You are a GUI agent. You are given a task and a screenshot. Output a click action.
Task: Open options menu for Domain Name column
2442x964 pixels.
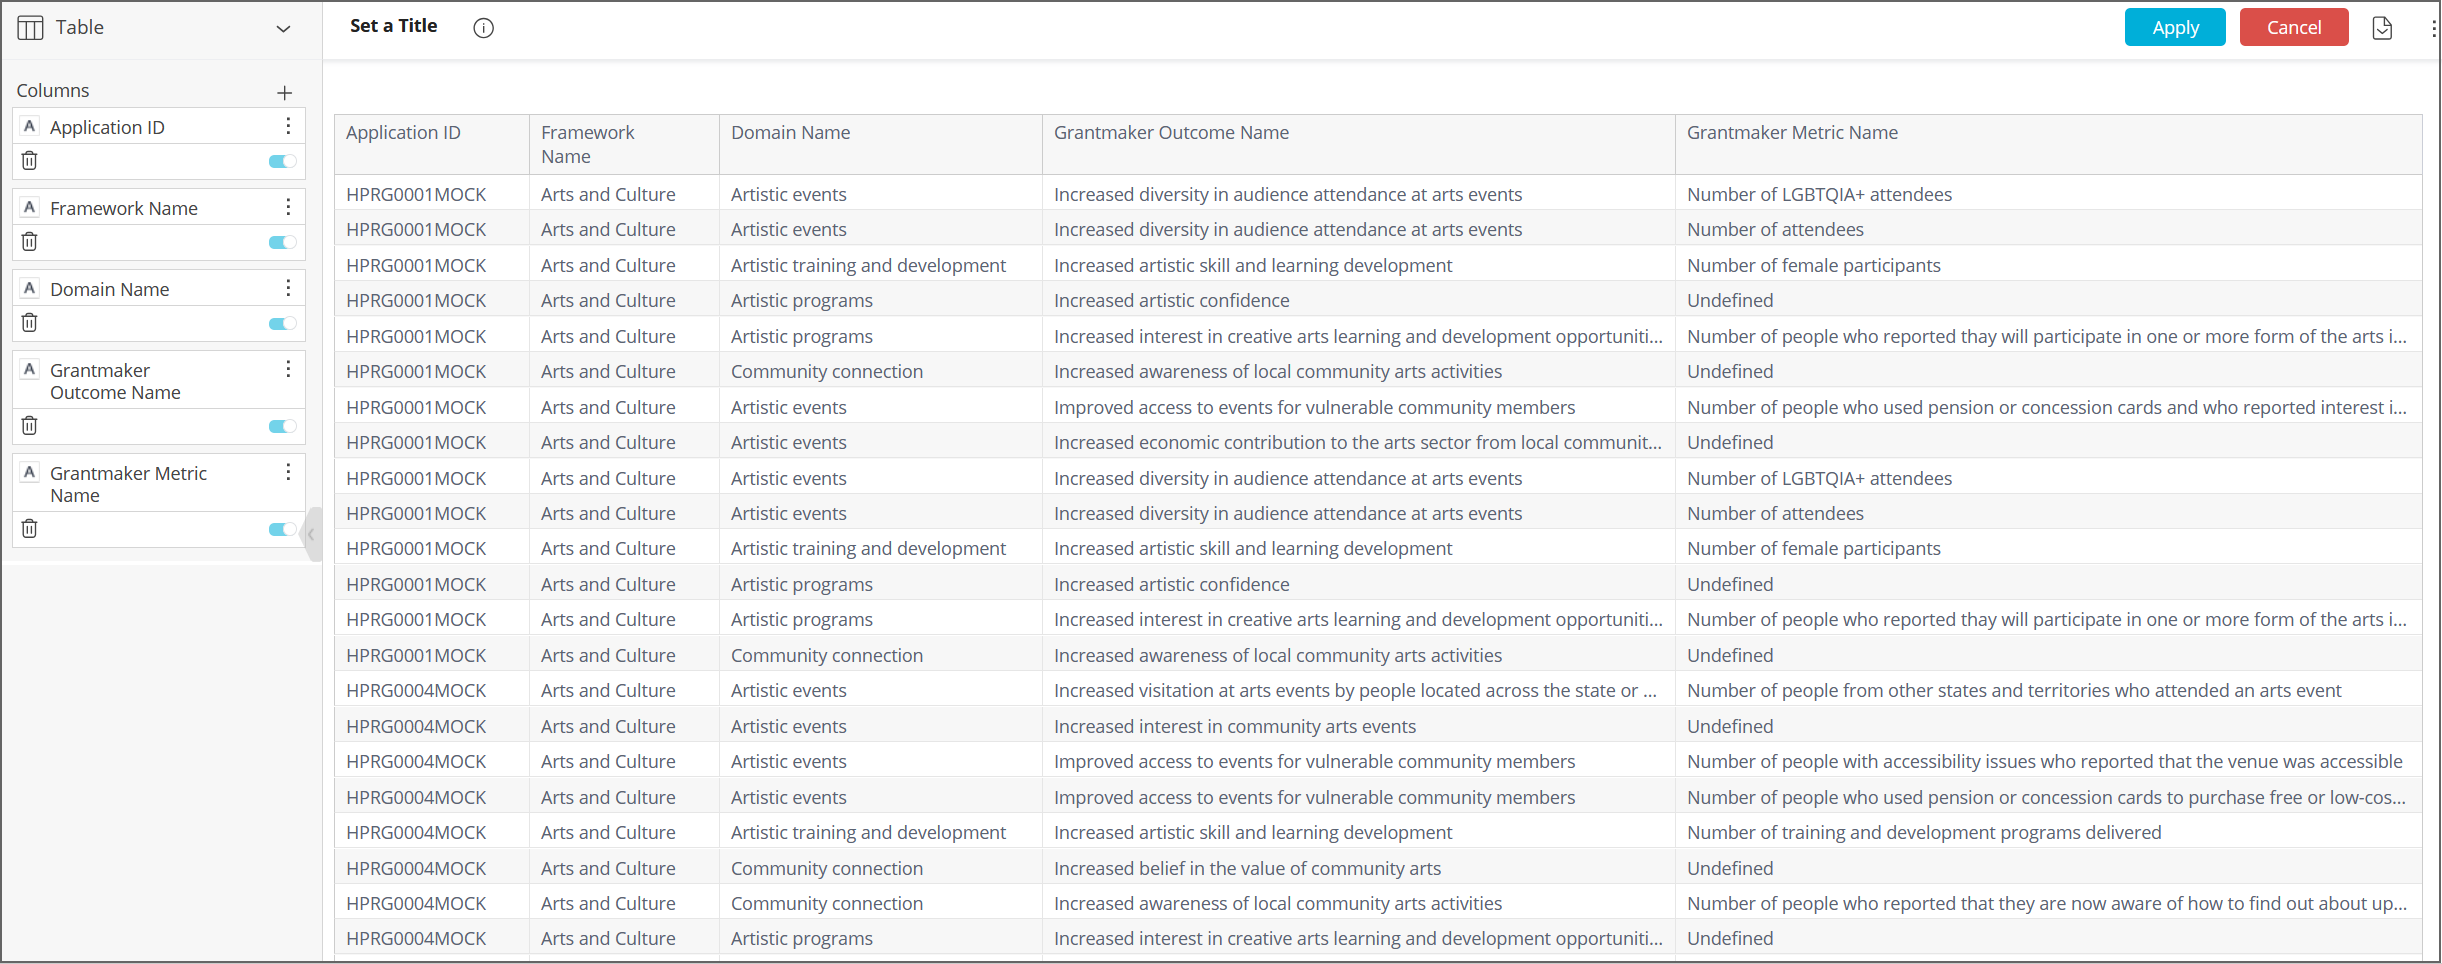[288, 288]
